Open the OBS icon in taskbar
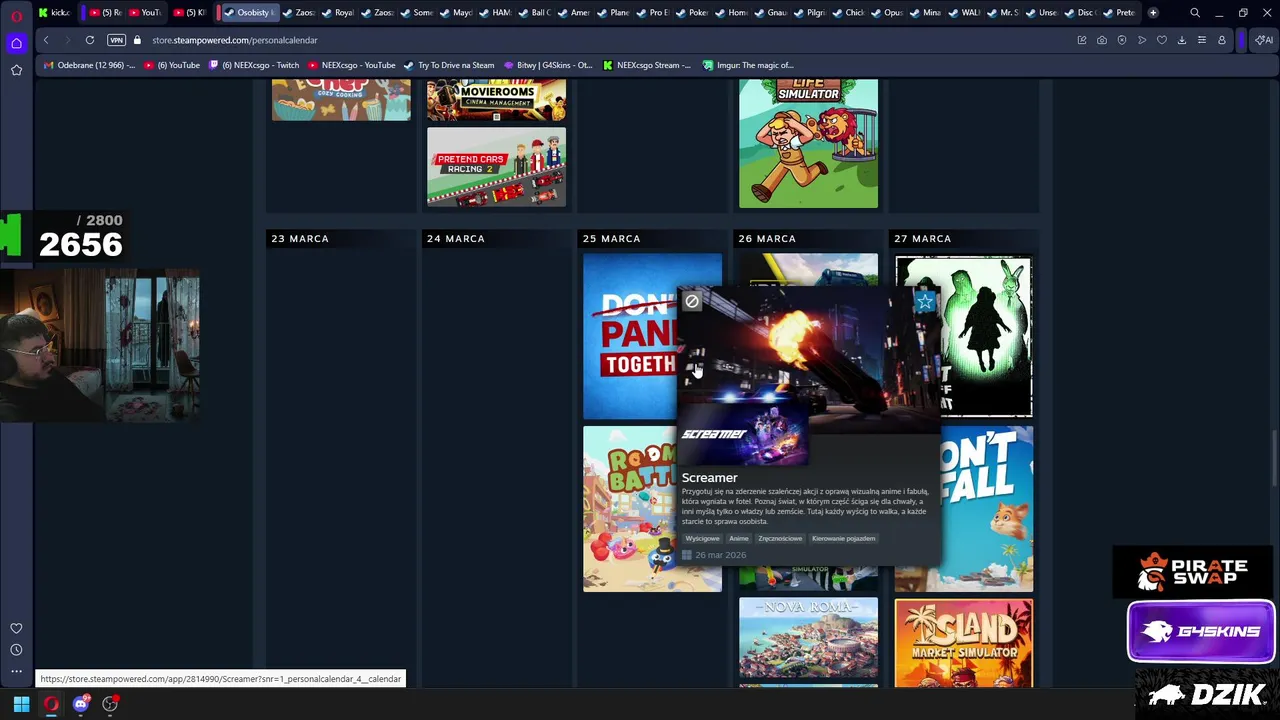Viewport: 1280px width, 720px height. [110, 704]
